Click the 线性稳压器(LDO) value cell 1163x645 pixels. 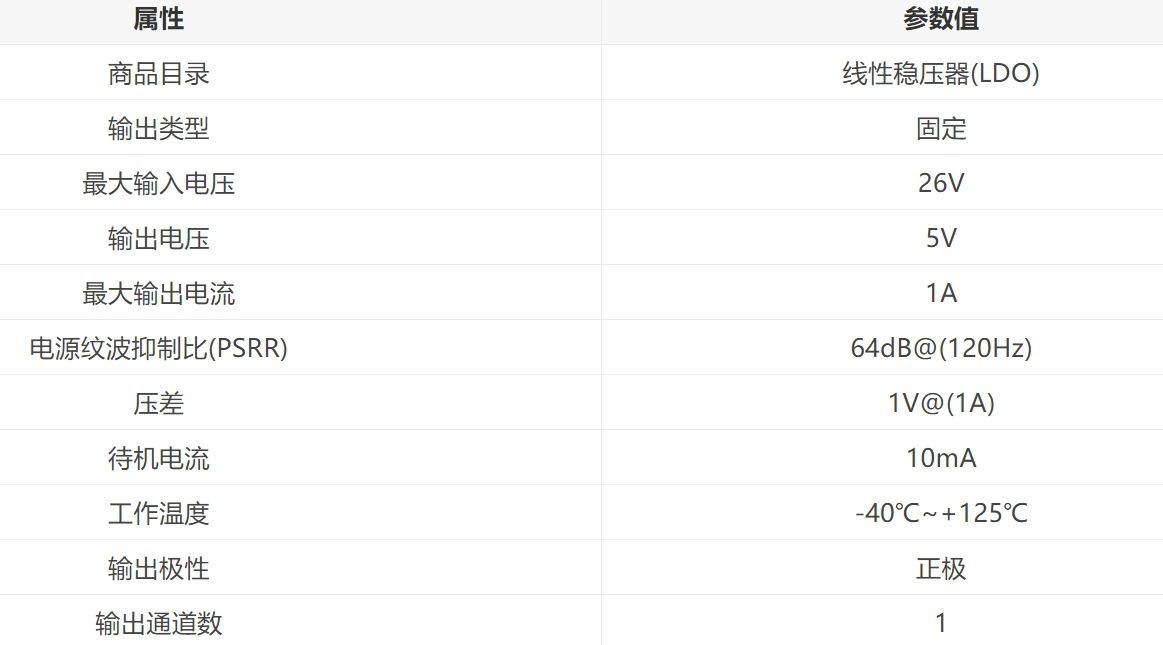pyautogui.click(x=940, y=74)
